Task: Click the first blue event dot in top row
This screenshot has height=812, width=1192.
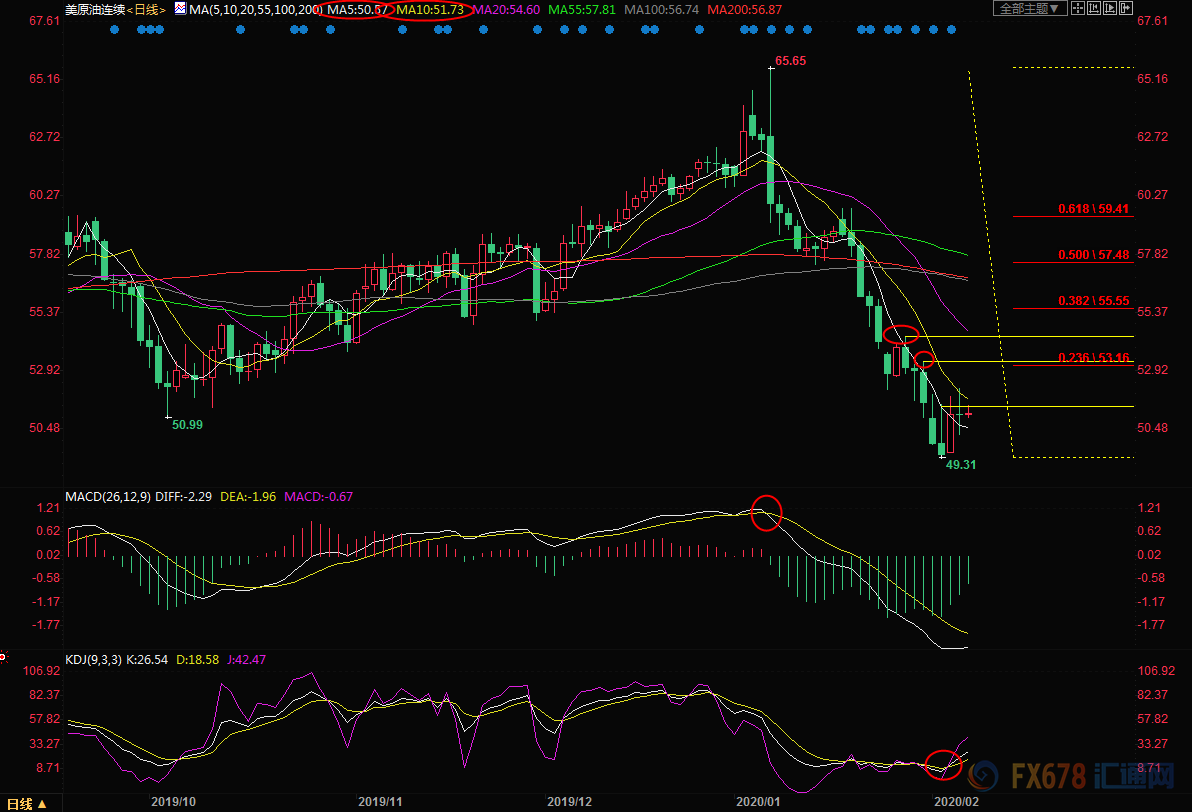Action: (x=113, y=29)
